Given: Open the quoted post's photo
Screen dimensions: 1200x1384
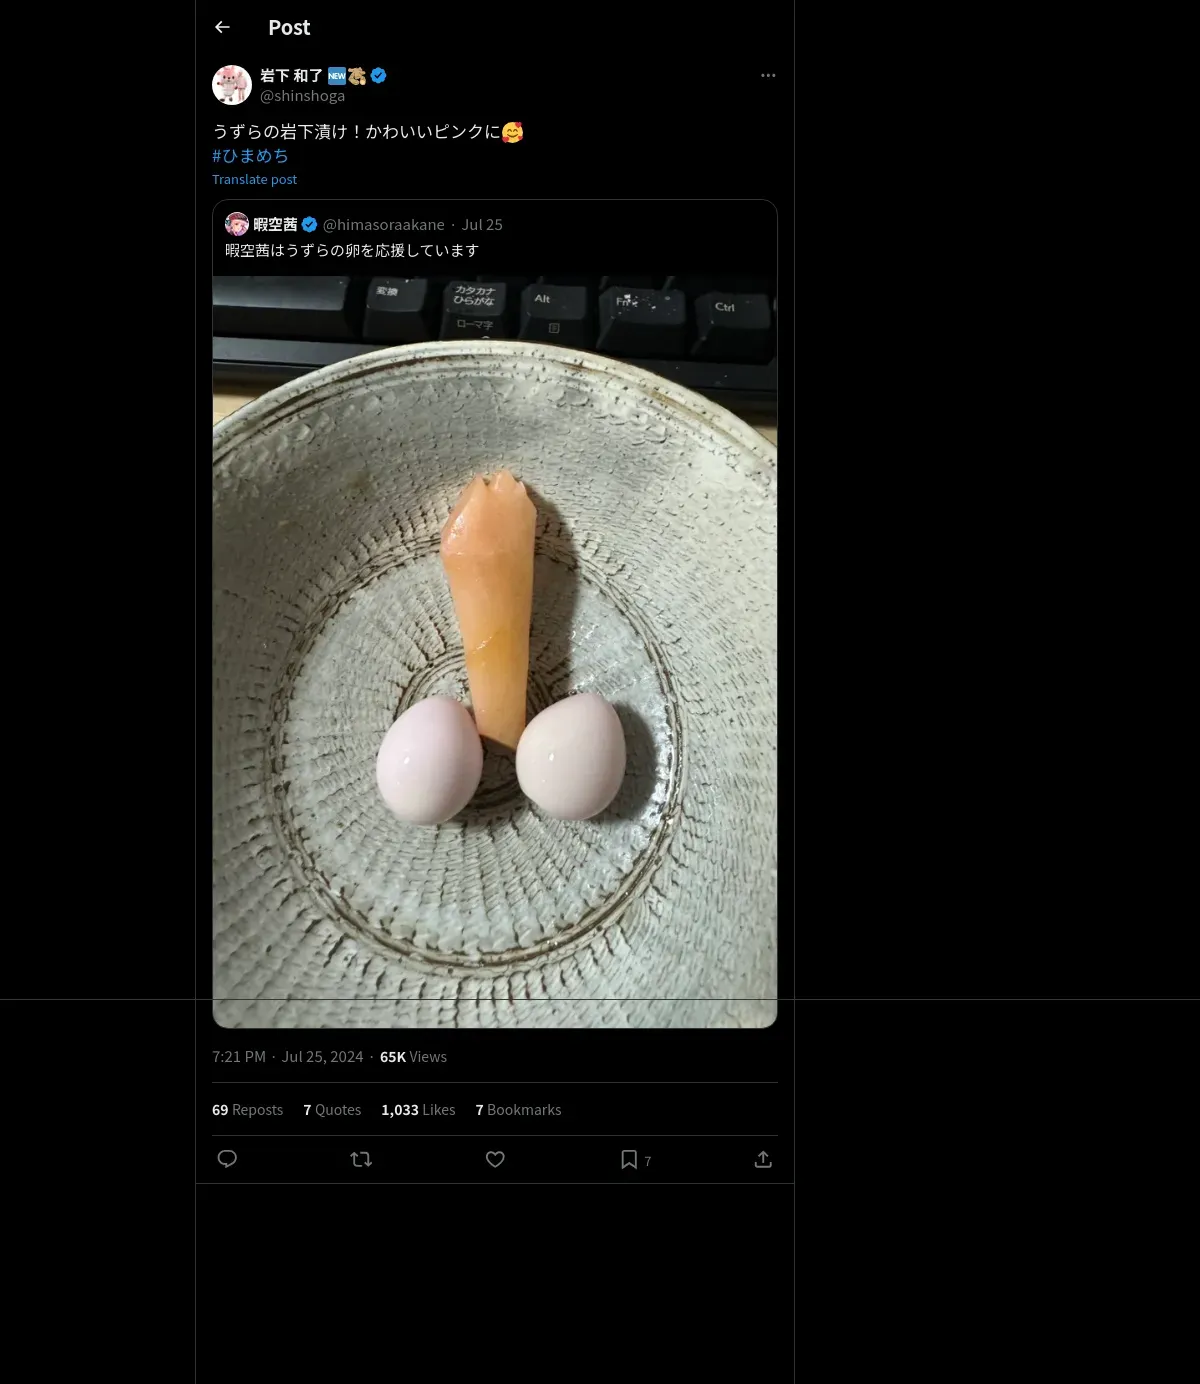Looking at the screenshot, I should (x=495, y=650).
